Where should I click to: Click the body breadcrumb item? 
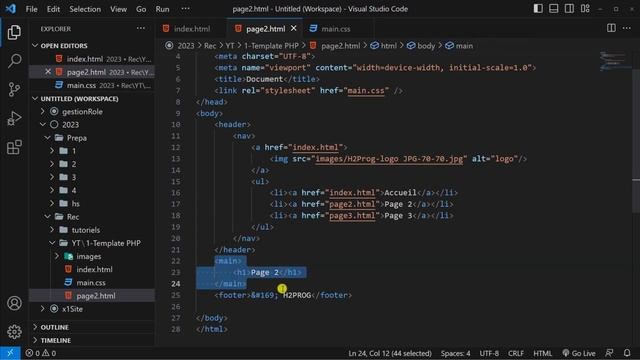tap(422, 46)
